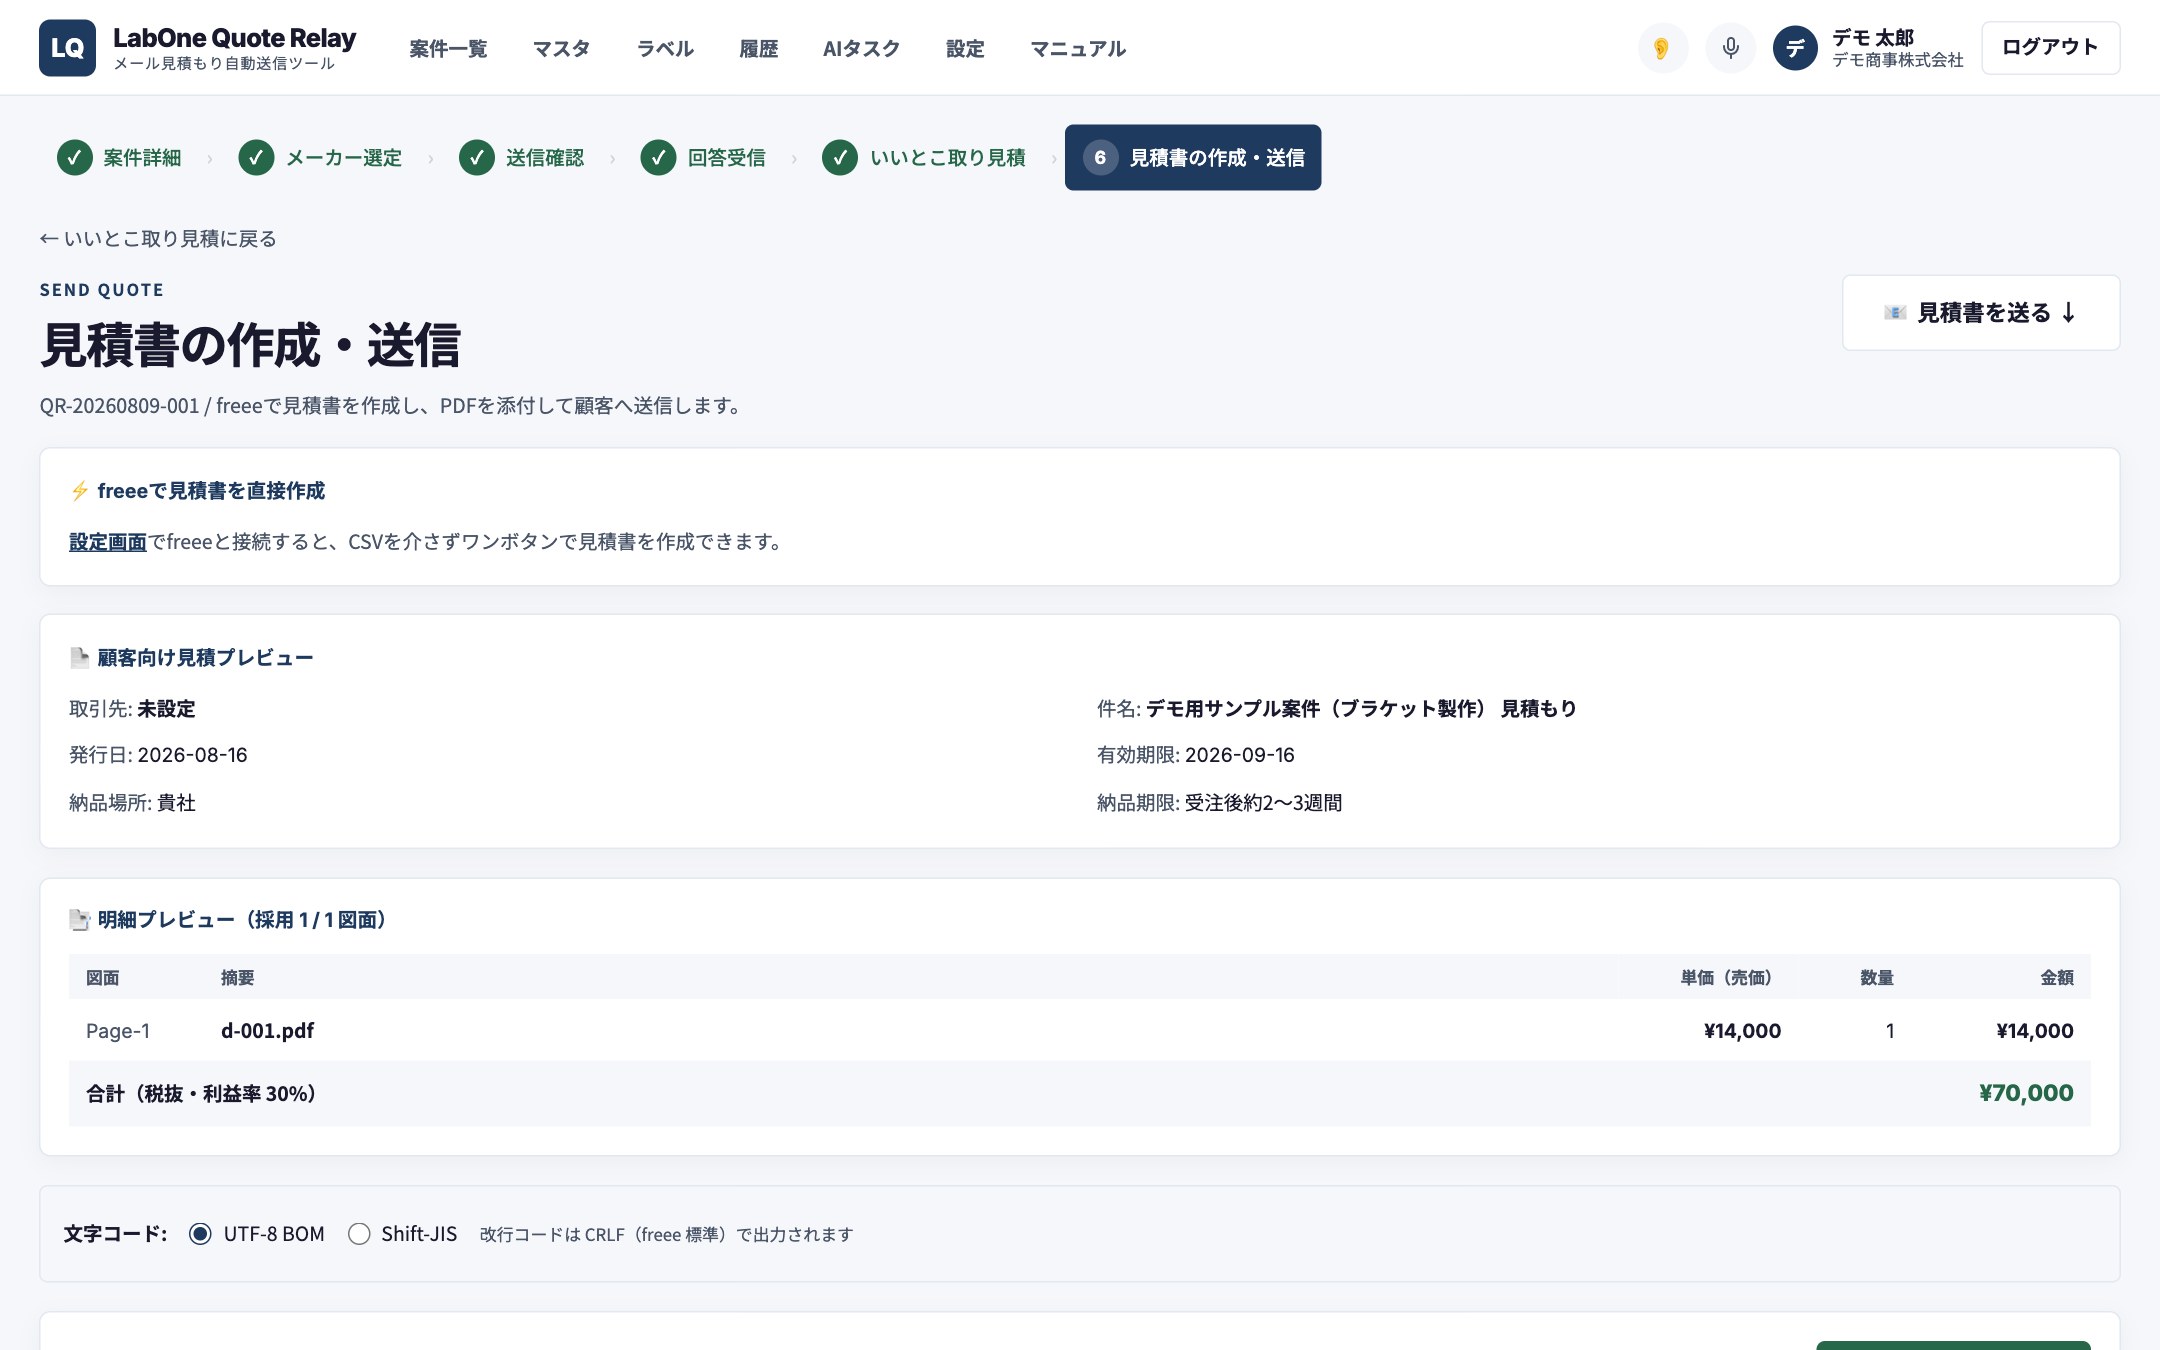Image resolution: width=2160 pixels, height=1350 pixels.
Task: Open the マスタ menu
Action: coord(561,48)
